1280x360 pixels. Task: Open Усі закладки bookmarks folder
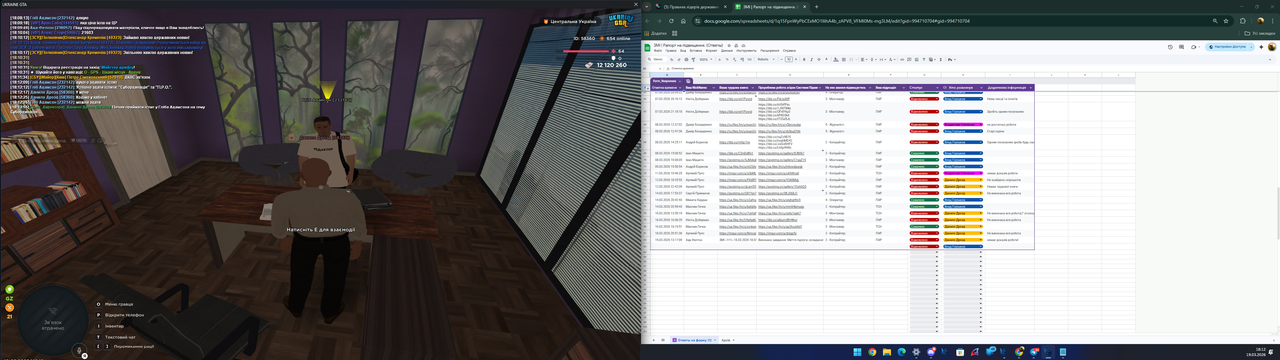tap(1259, 33)
